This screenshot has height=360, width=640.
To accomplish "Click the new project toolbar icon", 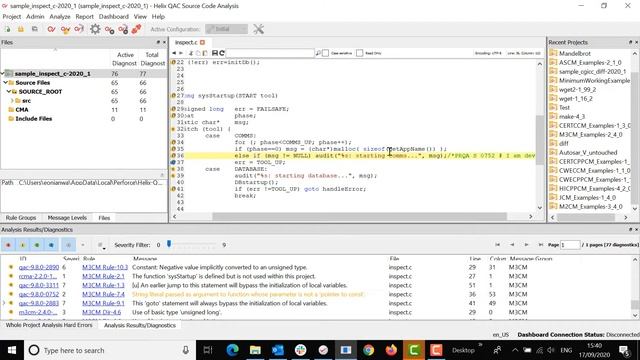I will [8, 29].
